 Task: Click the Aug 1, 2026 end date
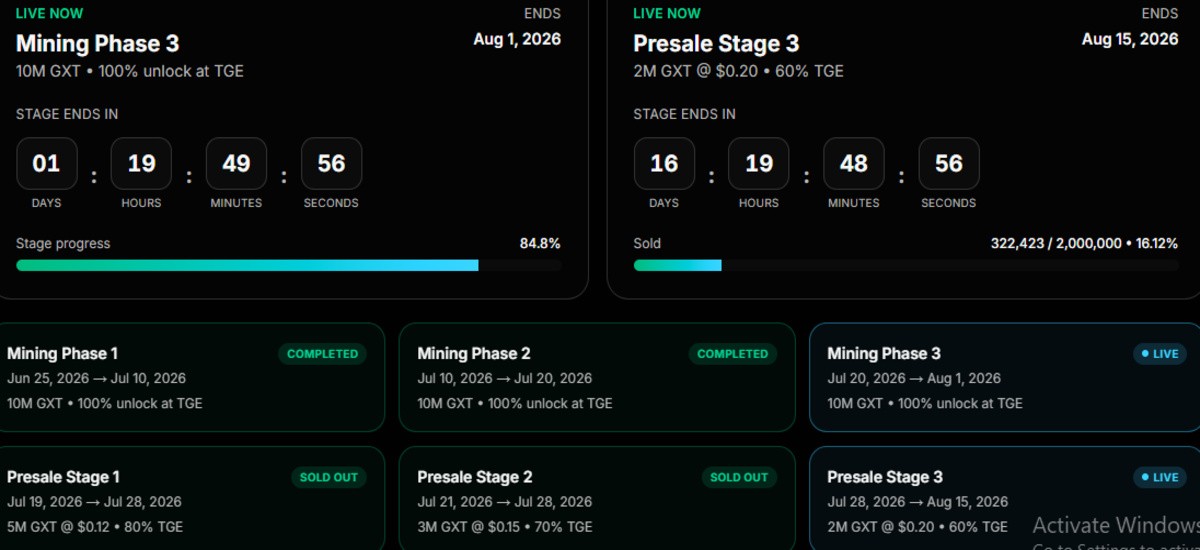(517, 39)
